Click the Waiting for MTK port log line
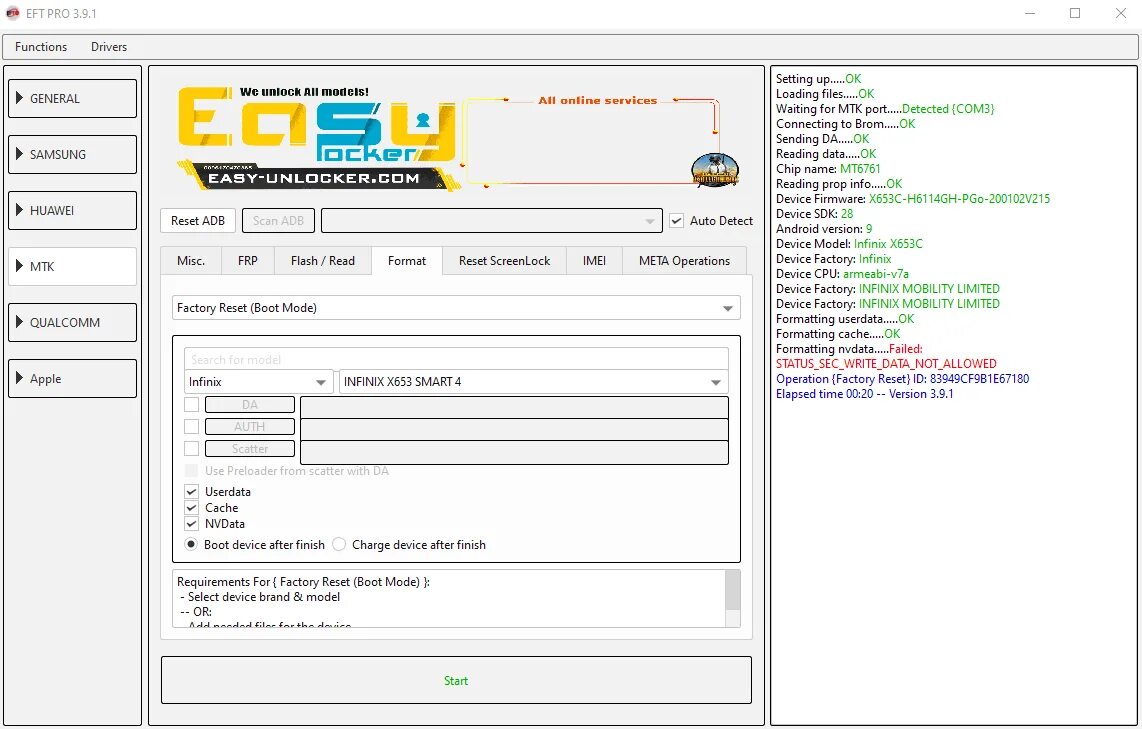This screenshot has width=1142, height=729. [885, 109]
